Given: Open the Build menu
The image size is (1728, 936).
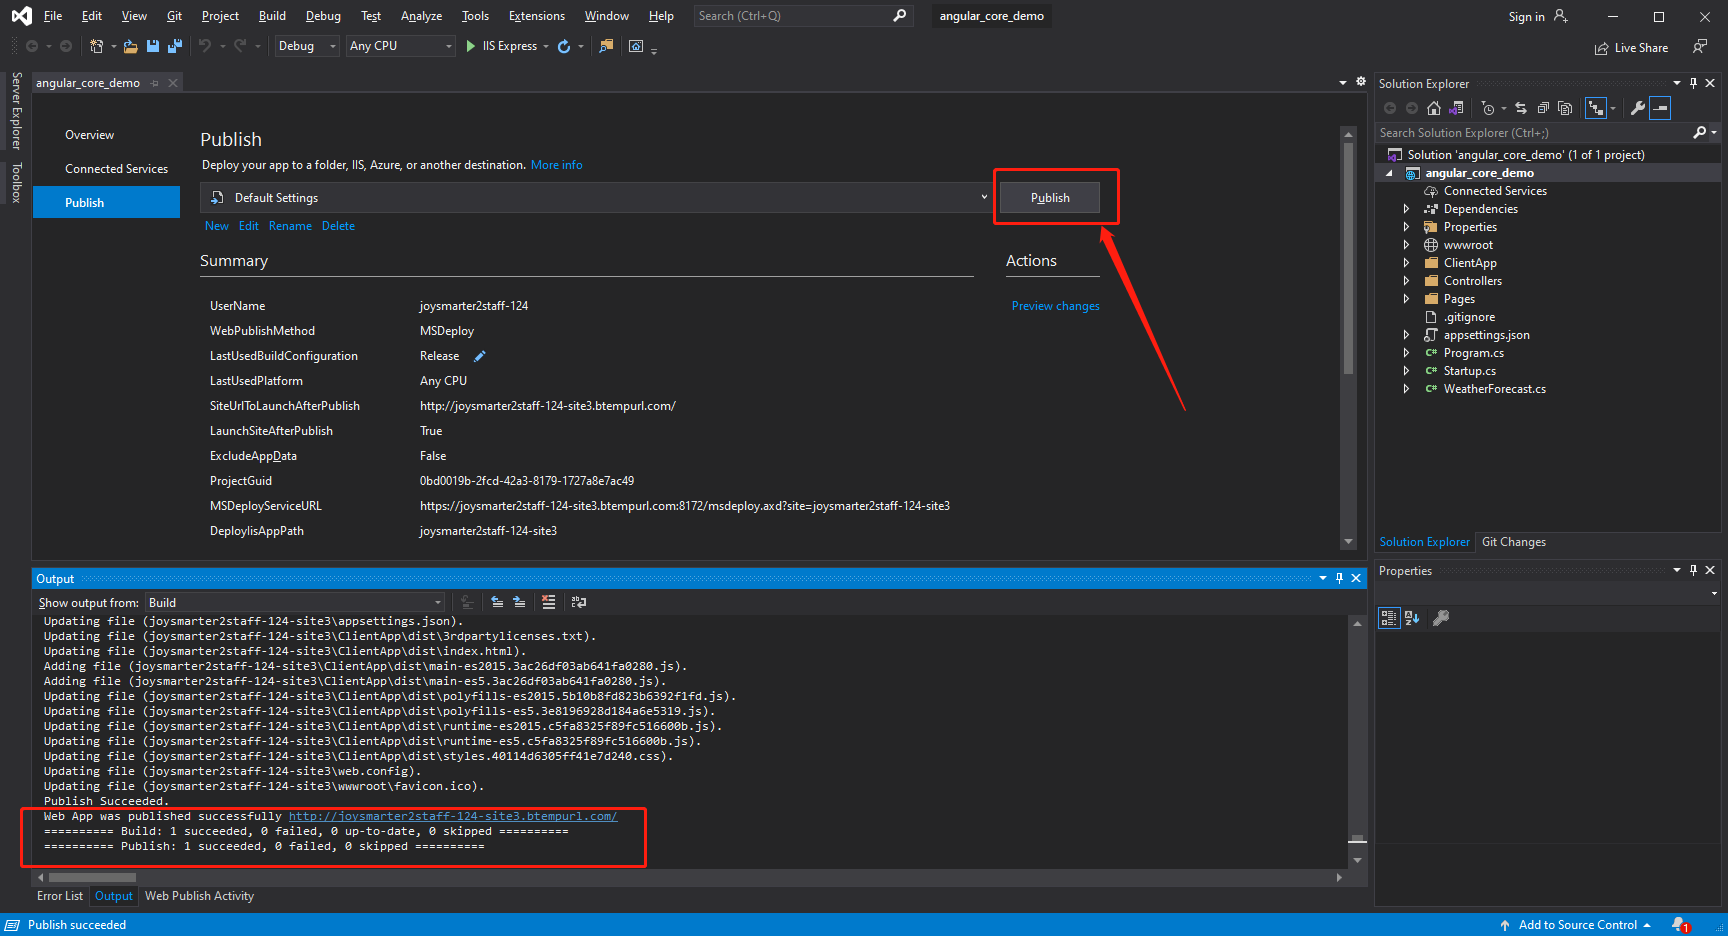Looking at the screenshot, I should point(272,16).
